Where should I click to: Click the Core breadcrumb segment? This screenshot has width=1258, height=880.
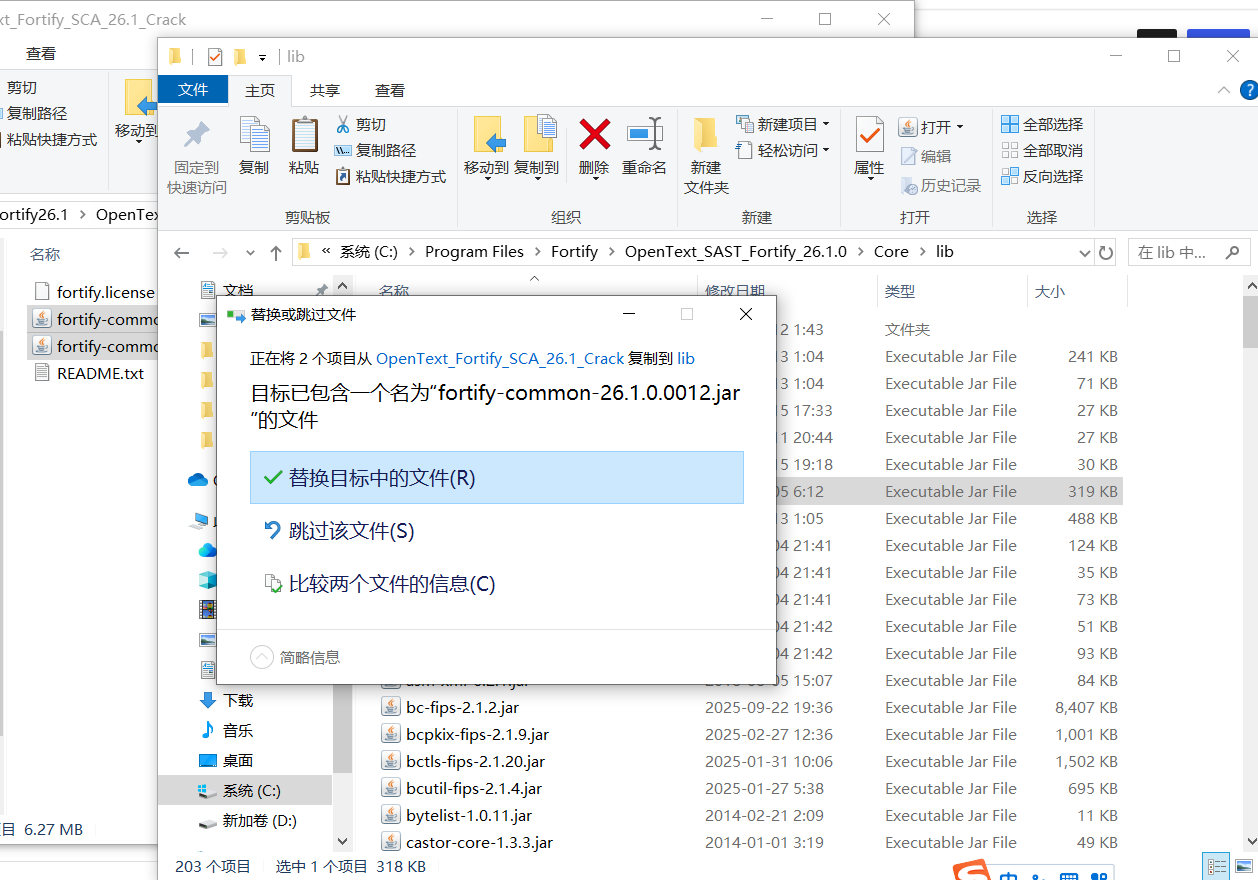[891, 252]
